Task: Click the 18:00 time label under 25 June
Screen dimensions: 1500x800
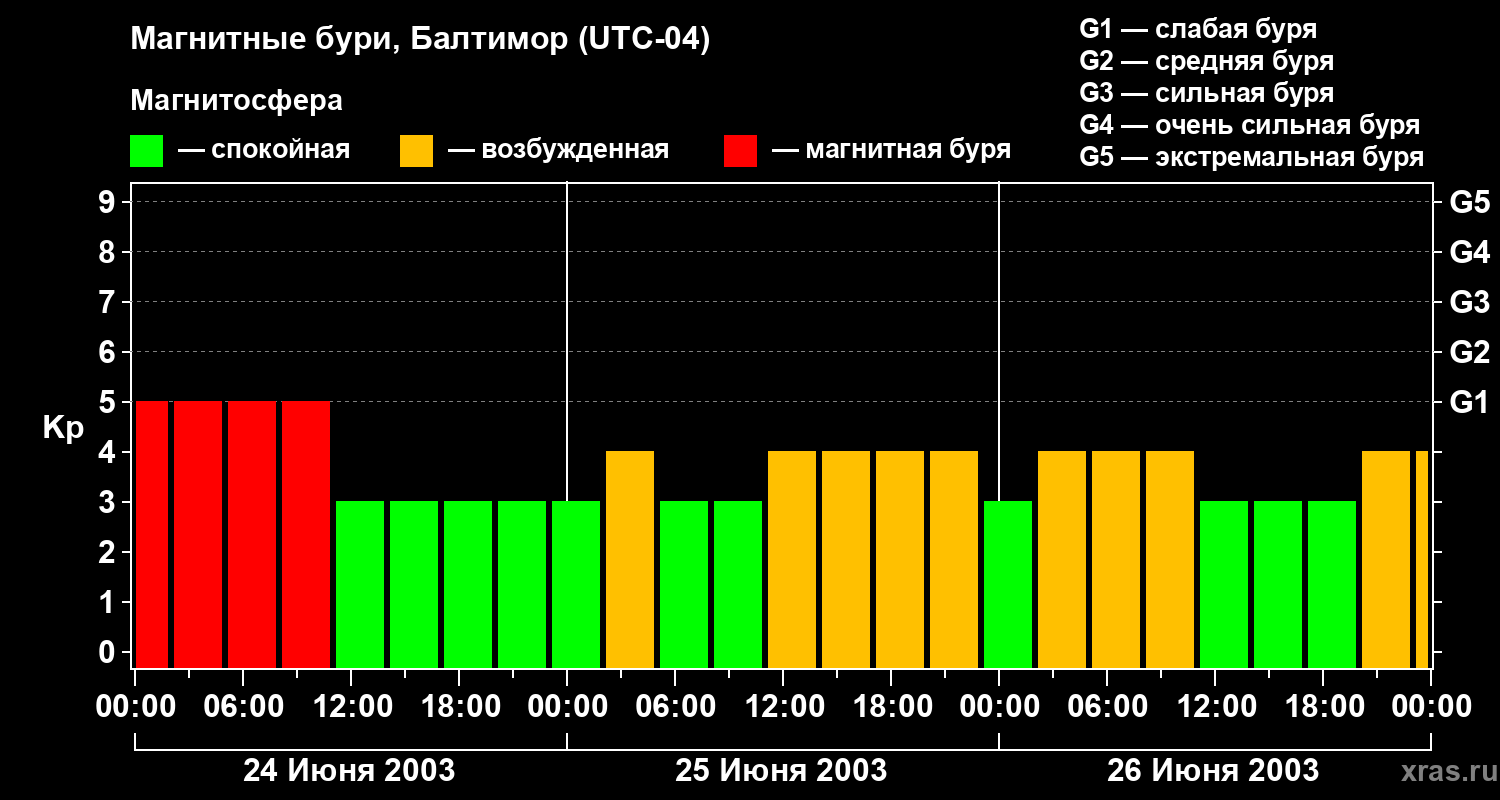Action: click(891, 707)
